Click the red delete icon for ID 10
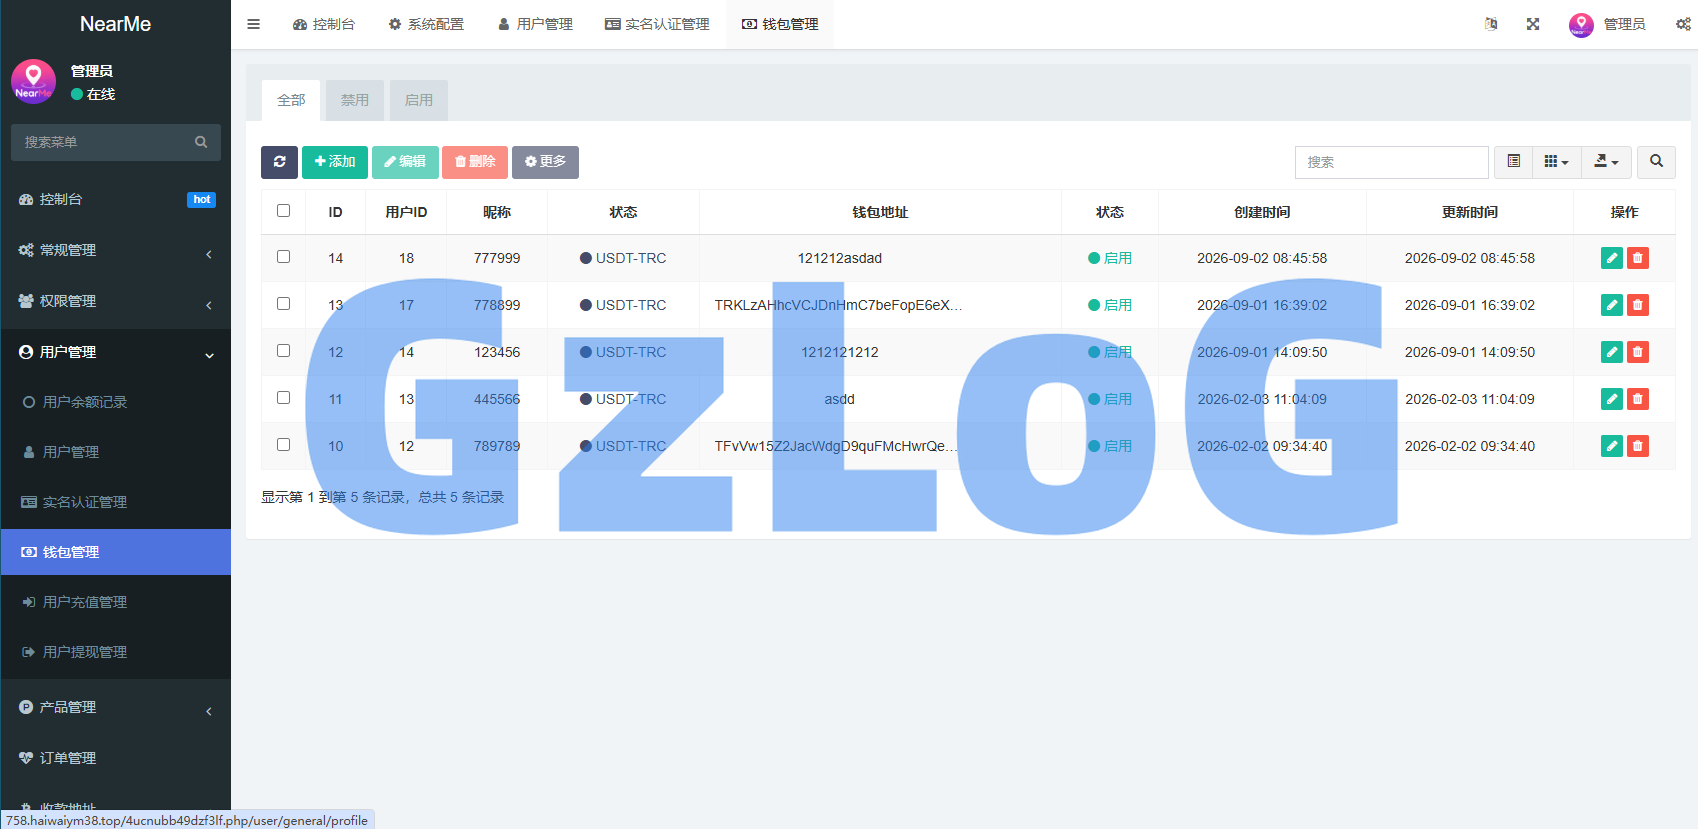The width and height of the screenshot is (1698, 829). (1637, 446)
